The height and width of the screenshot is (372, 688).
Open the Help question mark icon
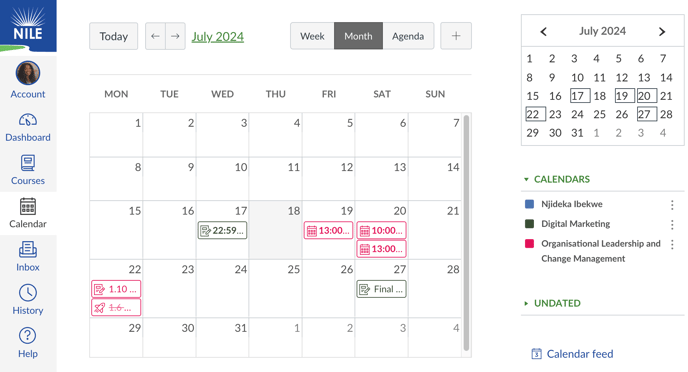(x=28, y=336)
